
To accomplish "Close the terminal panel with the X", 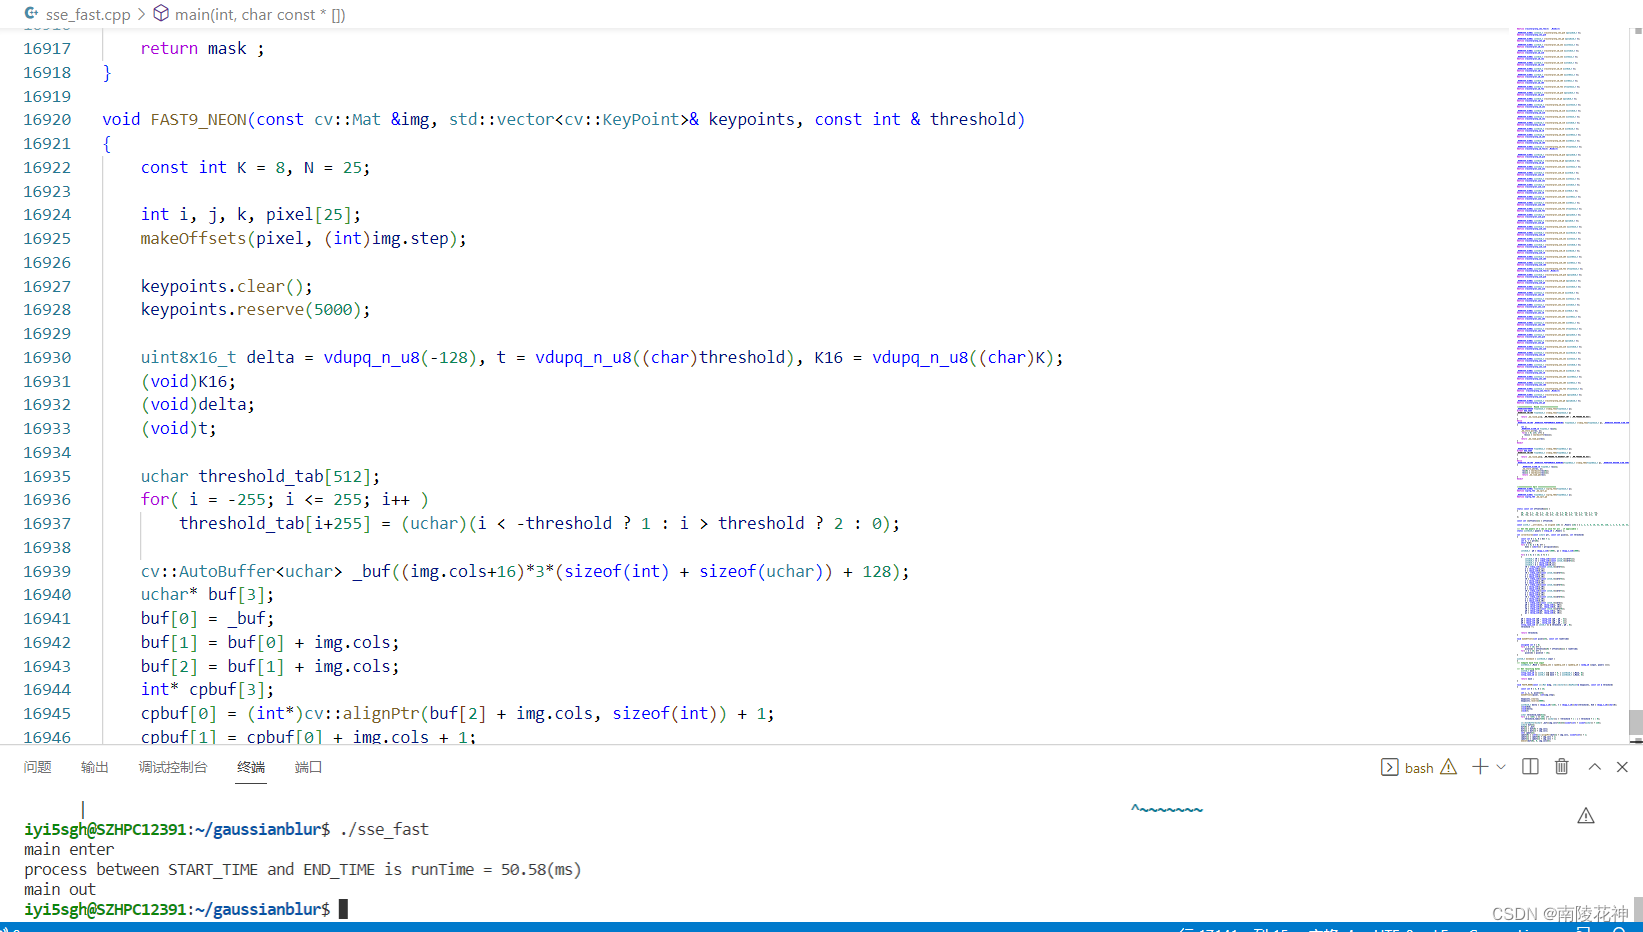I will [x=1622, y=766].
